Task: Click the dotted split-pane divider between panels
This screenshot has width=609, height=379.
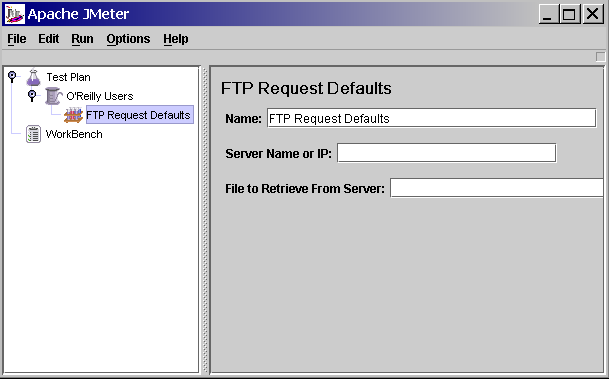Action: coord(205,220)
